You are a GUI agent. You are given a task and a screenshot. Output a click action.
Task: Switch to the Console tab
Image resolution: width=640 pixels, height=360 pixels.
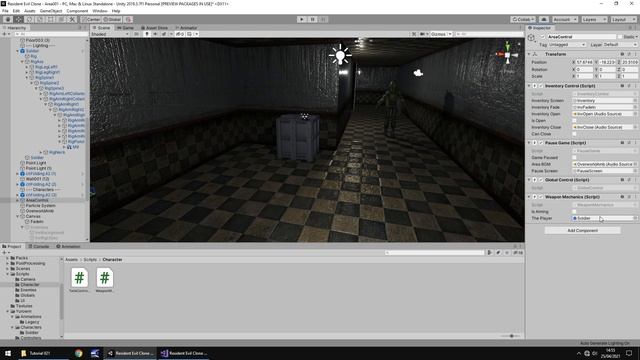click(x=39, y=247)
